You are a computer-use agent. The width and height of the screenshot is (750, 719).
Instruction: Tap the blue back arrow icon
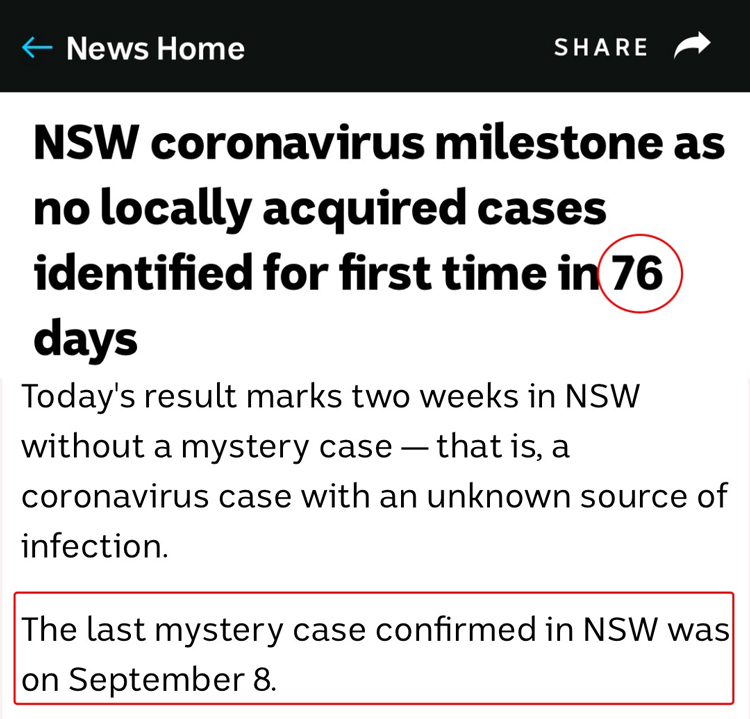37,47
